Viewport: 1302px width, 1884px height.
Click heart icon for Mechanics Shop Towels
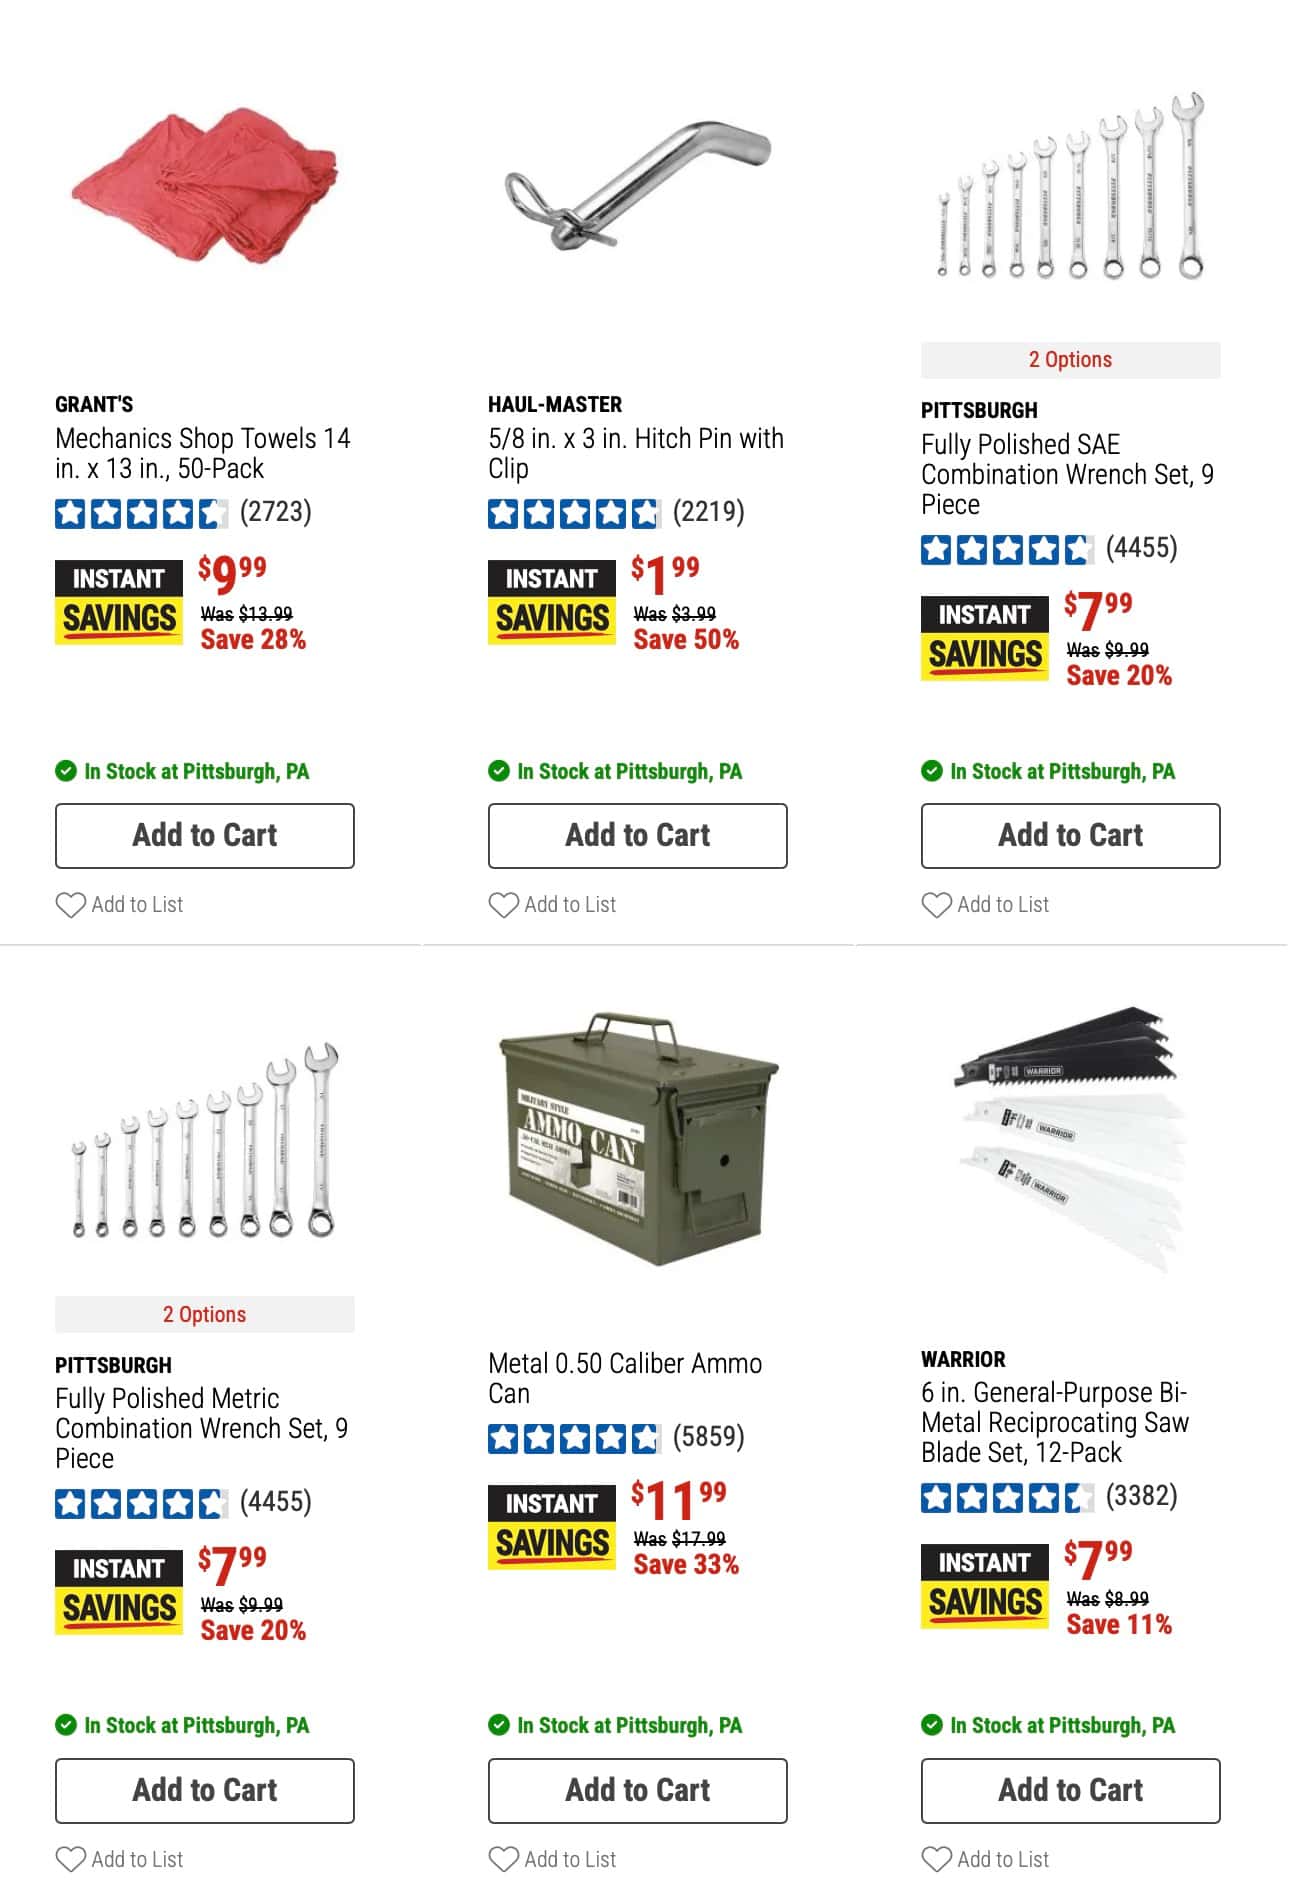[x=70, y=905]
